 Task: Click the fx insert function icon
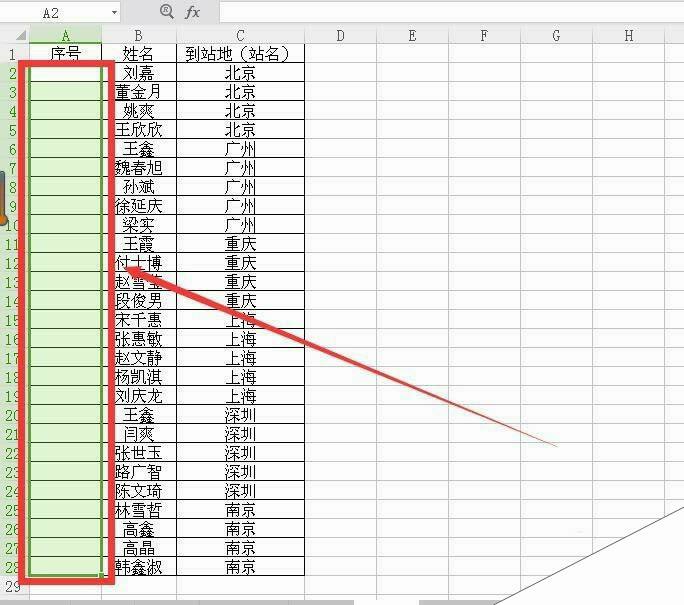click(x=192, y=12)
